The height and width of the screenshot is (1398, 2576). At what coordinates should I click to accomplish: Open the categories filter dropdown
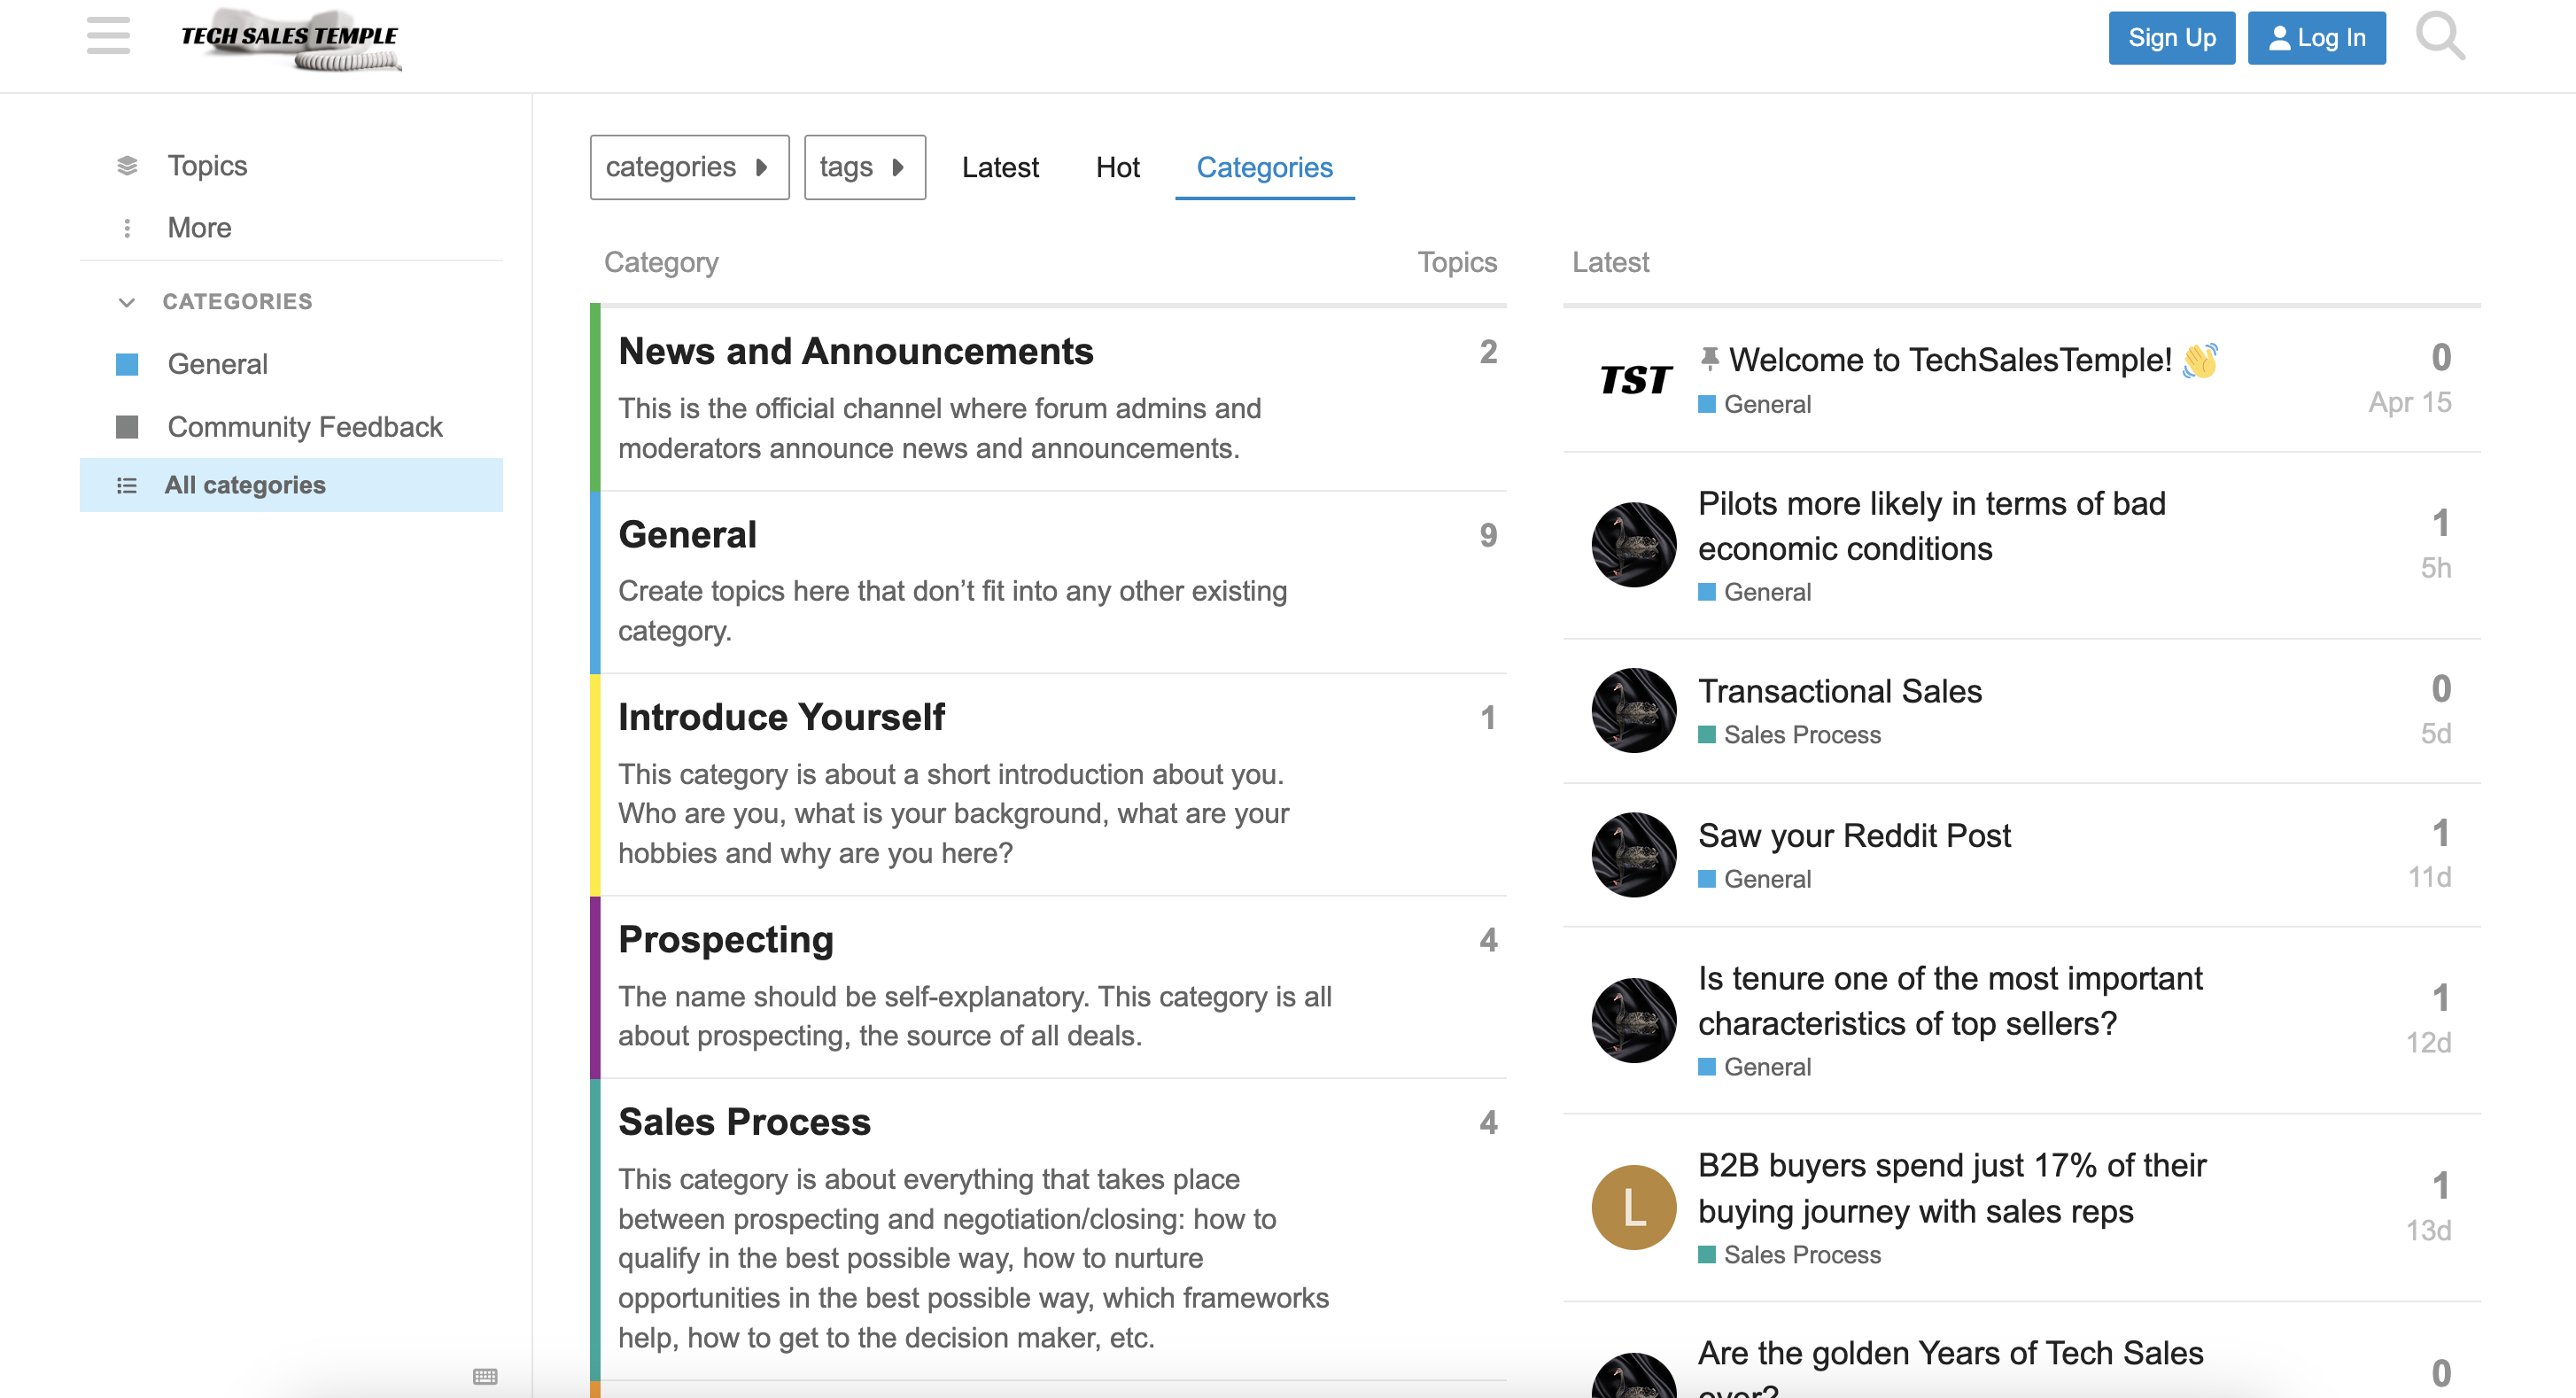(689, 167)
